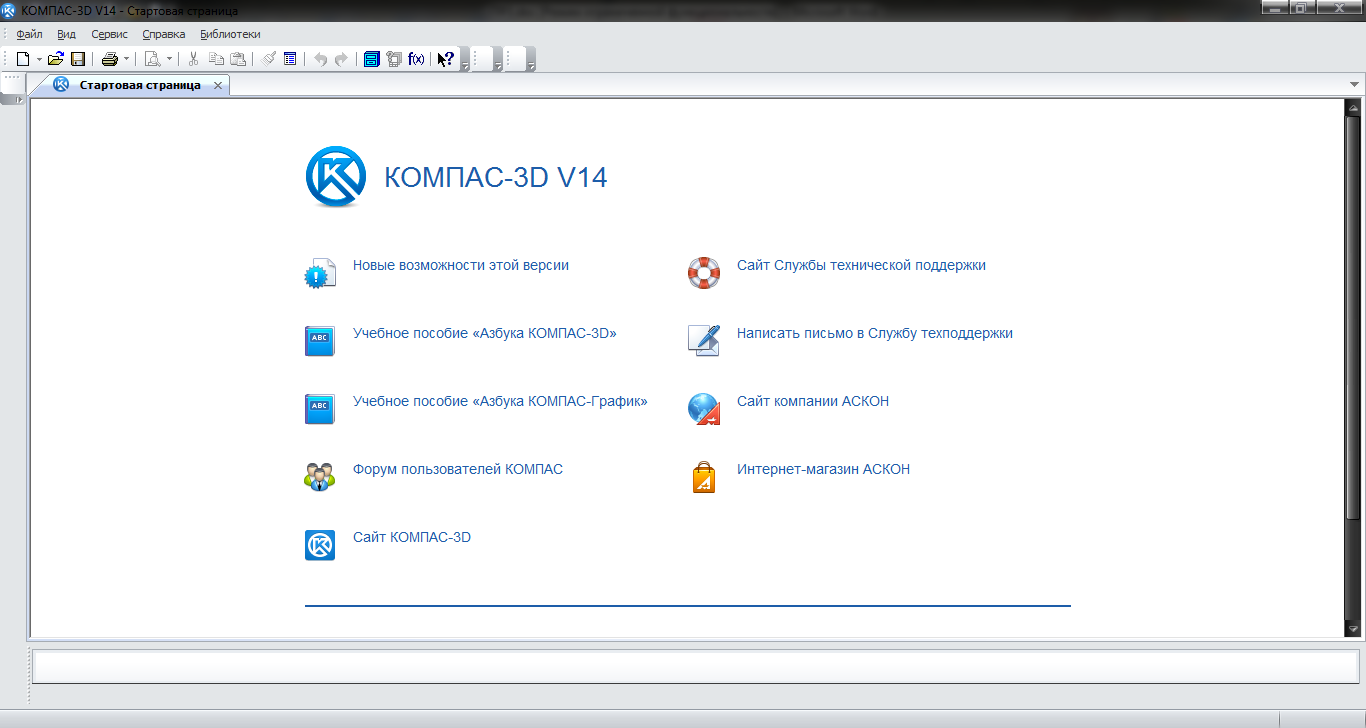Click the lifebuoy support site icon
Viewport: 1366px width, 728px height.
click(704, 273)
